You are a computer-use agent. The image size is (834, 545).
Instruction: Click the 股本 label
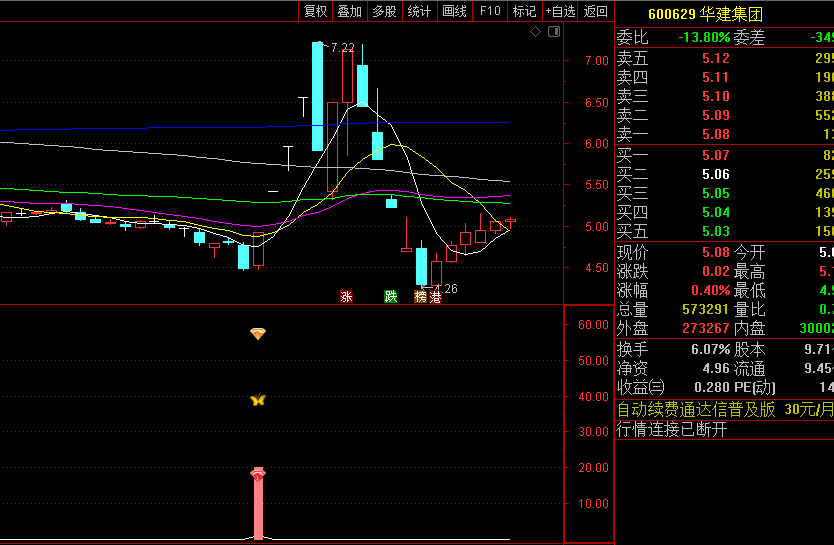click(x=749, y=349)
